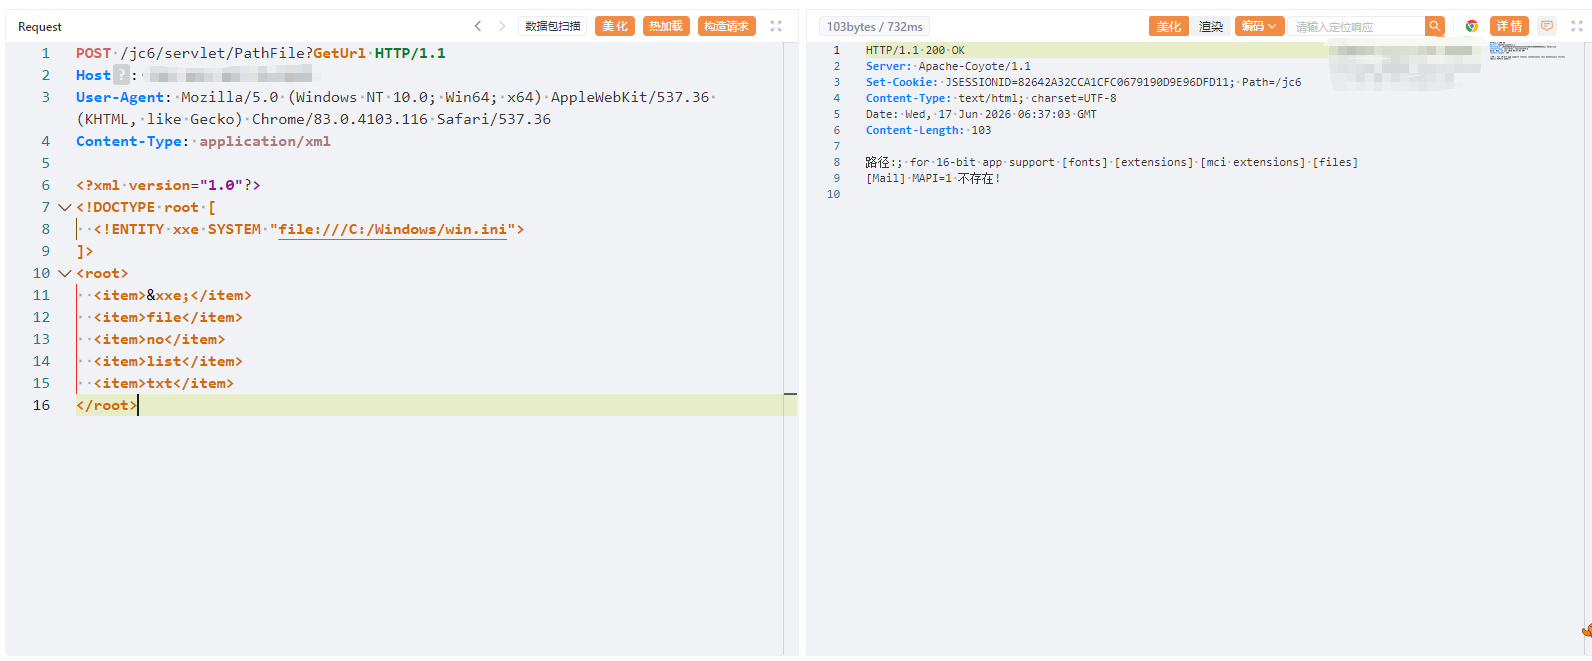Click the closing </root> tag on line 16

tap(107, 405)
